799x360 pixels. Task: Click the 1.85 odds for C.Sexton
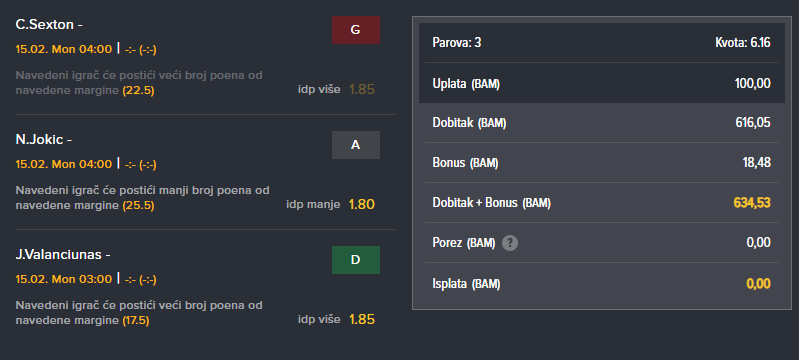[x=362, y=90]
